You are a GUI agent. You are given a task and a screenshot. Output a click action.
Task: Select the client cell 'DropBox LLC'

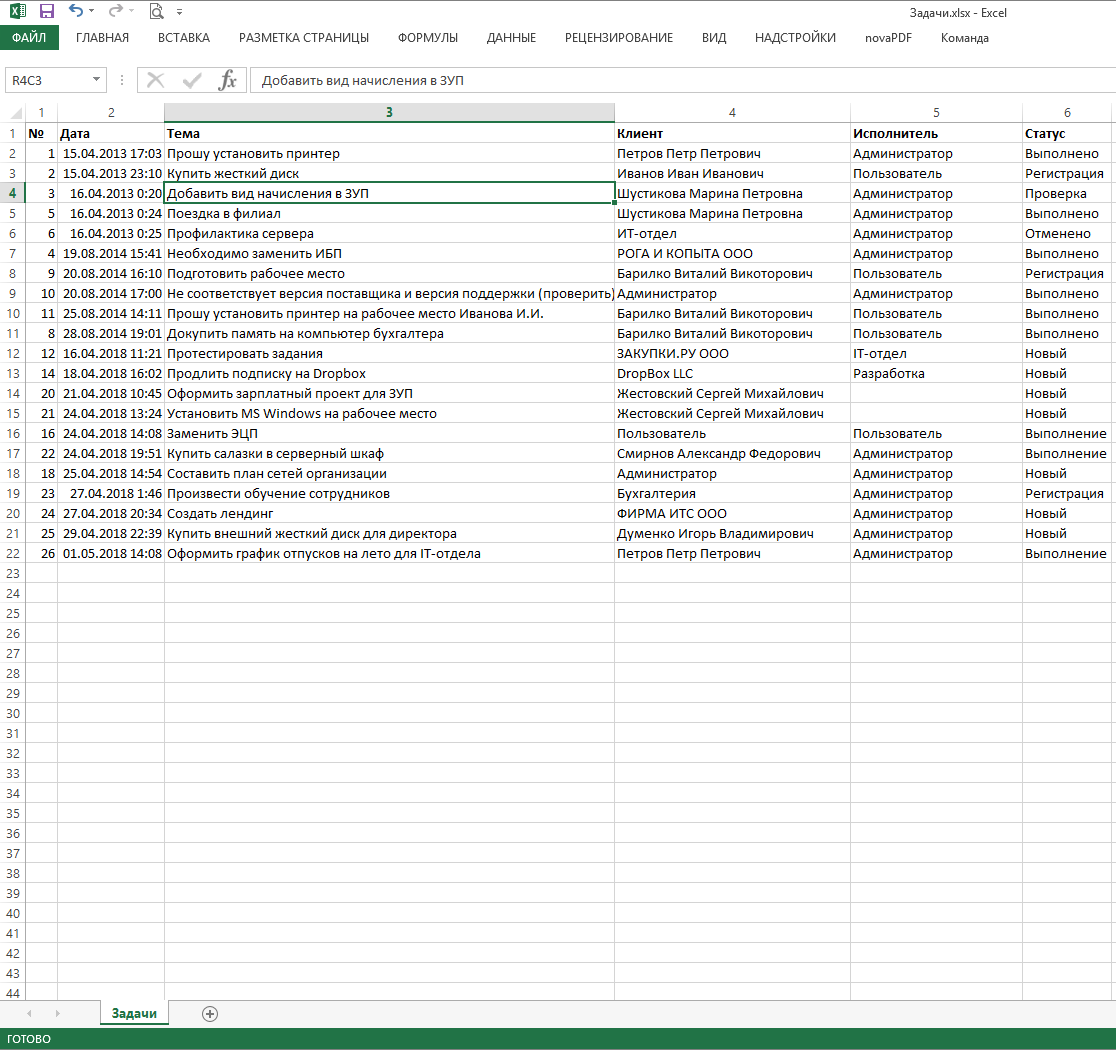[732, 373]
